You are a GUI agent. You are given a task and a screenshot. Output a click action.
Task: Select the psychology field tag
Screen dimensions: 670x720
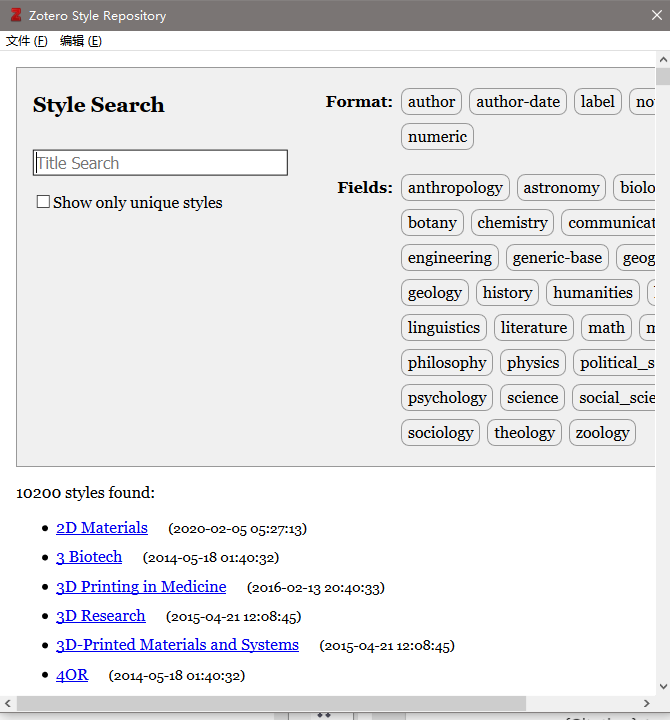click(447, 397)
